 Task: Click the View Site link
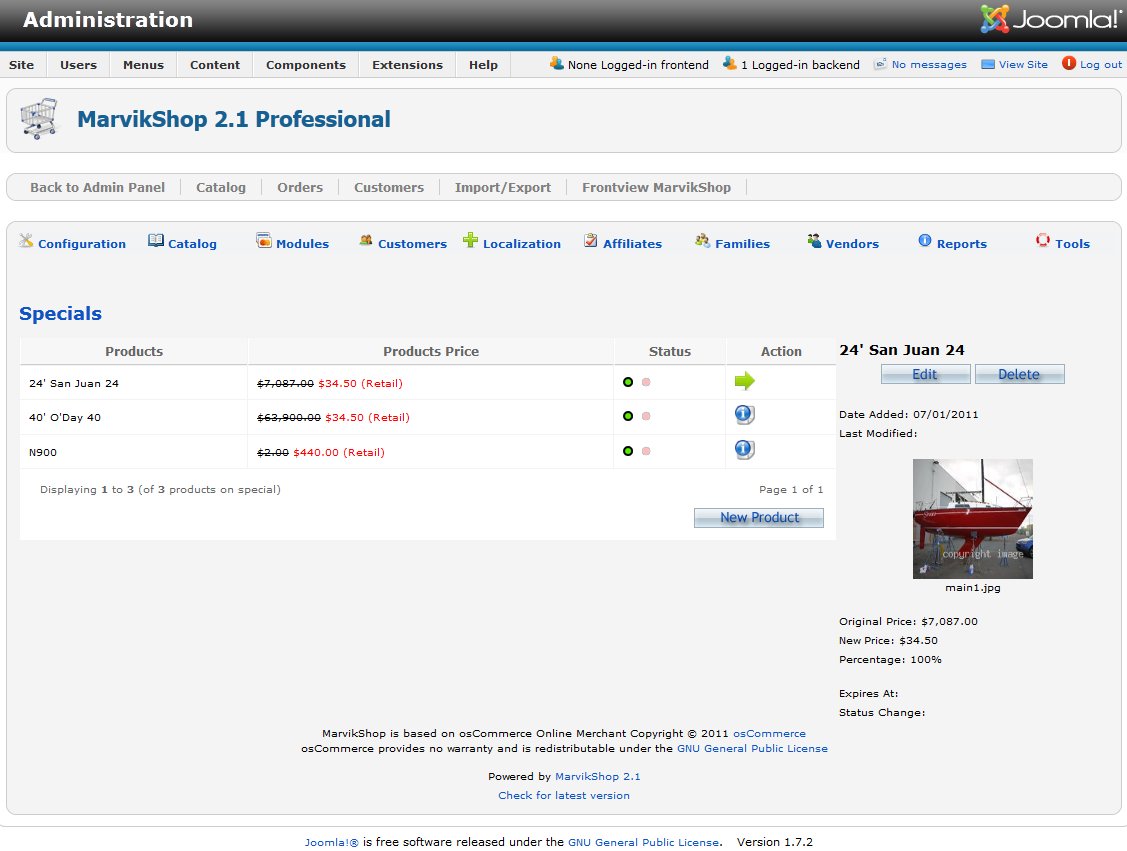point(1024,65)
